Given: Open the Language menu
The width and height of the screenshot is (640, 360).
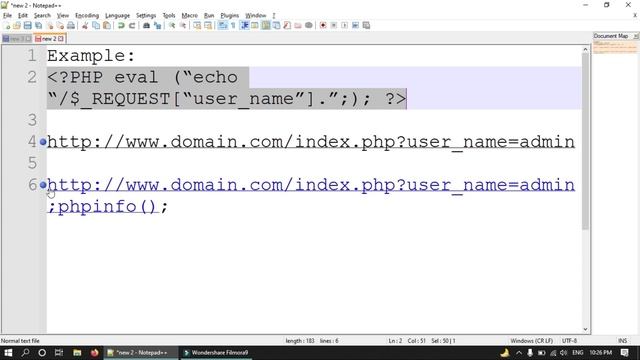Looking at the screenshot, I should coord(118,16).
